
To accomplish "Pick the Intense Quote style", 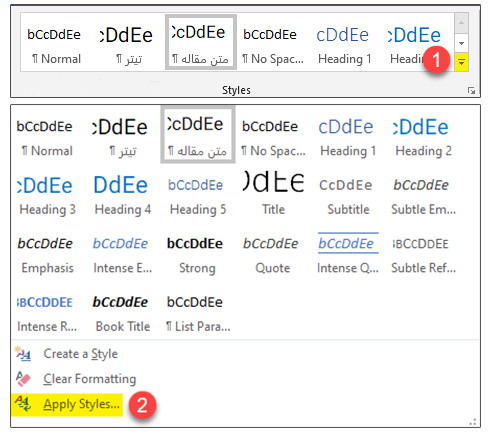I will pos(348,255).
